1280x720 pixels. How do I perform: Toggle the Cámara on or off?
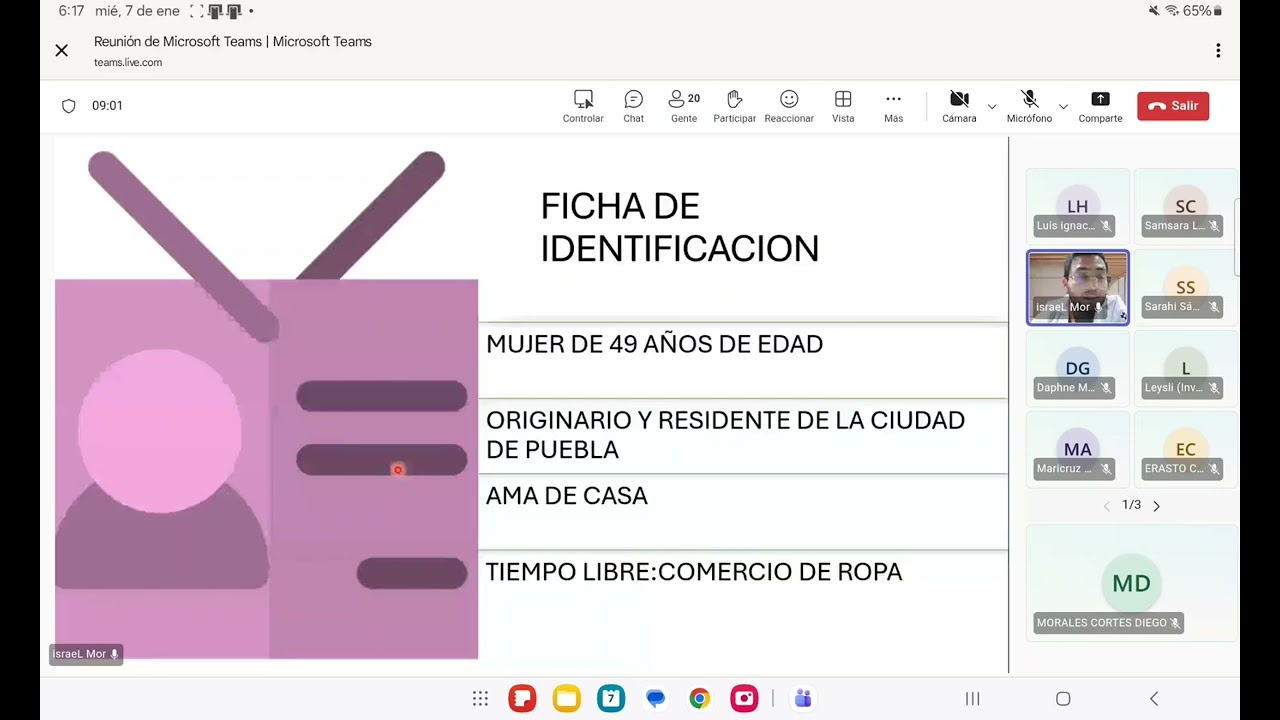point(959,106)
